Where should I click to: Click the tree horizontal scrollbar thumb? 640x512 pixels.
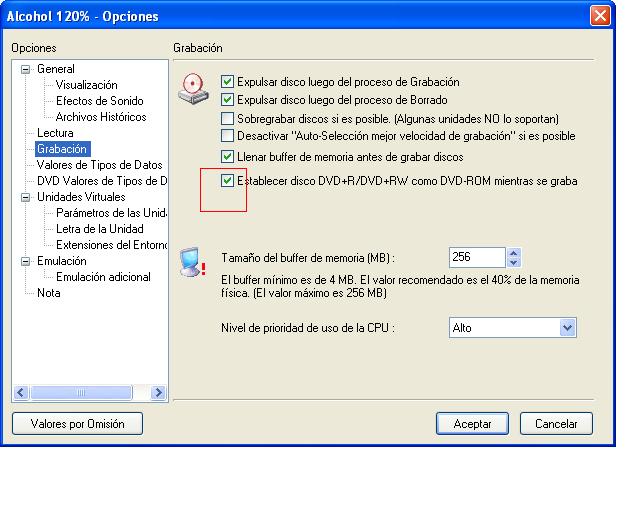tap(81, 393)
